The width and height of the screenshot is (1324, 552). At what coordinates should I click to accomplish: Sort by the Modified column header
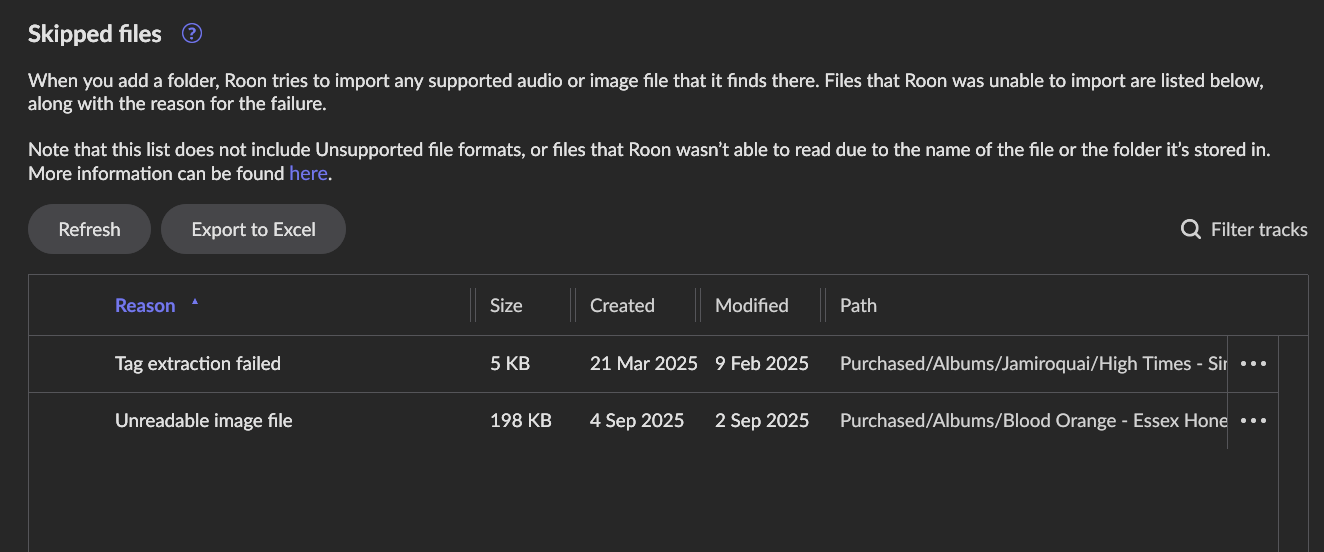[x=752, y=306]
